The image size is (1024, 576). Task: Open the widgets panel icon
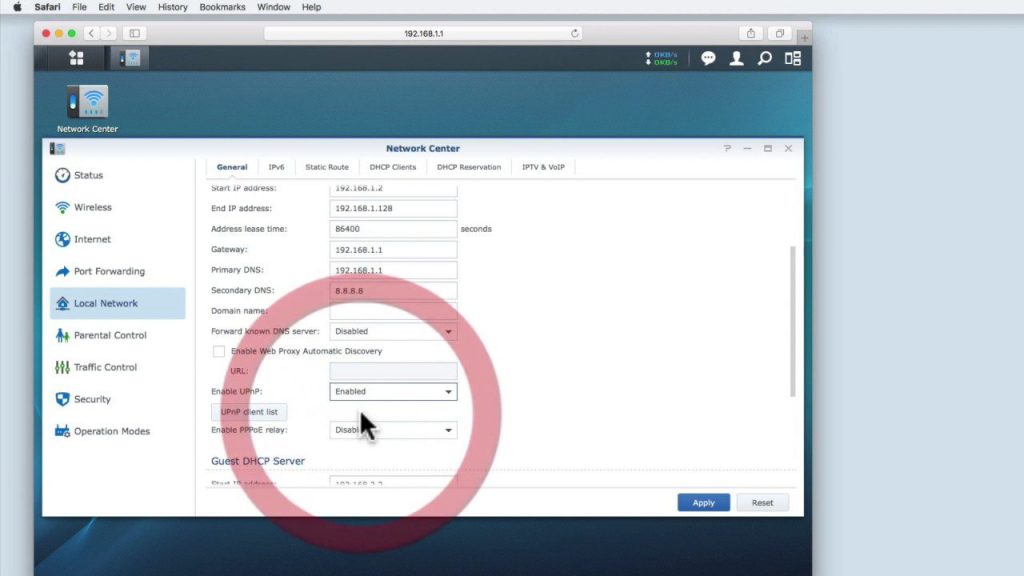click(793, 59)
